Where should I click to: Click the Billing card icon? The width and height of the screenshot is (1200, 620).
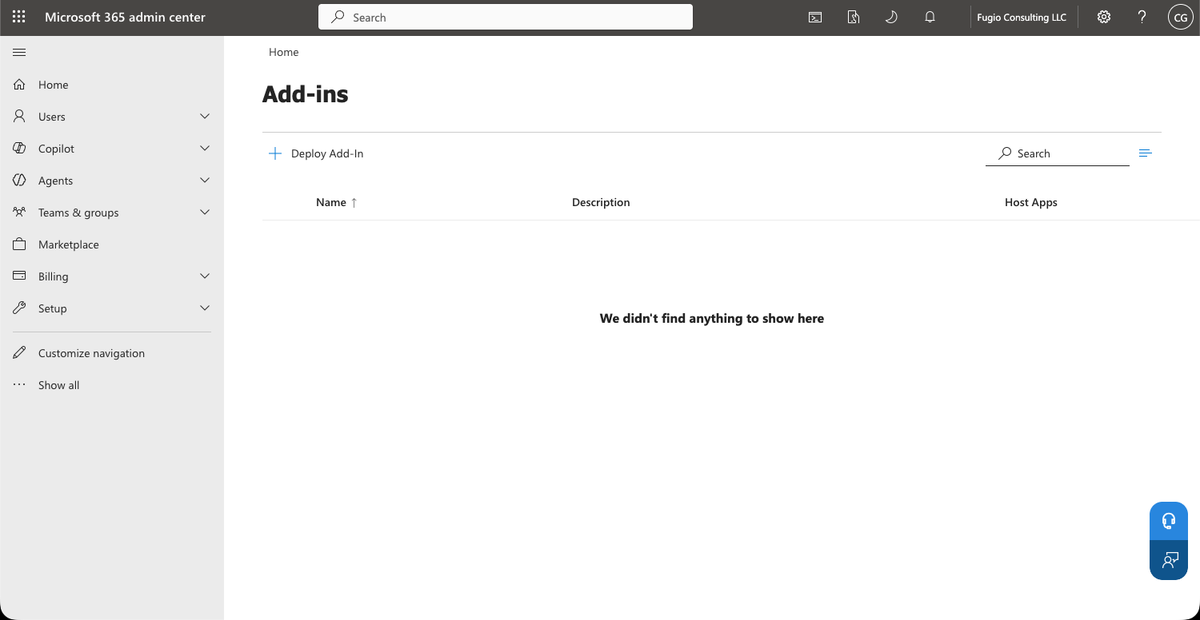pyautogui.click(x=19, y=277)
